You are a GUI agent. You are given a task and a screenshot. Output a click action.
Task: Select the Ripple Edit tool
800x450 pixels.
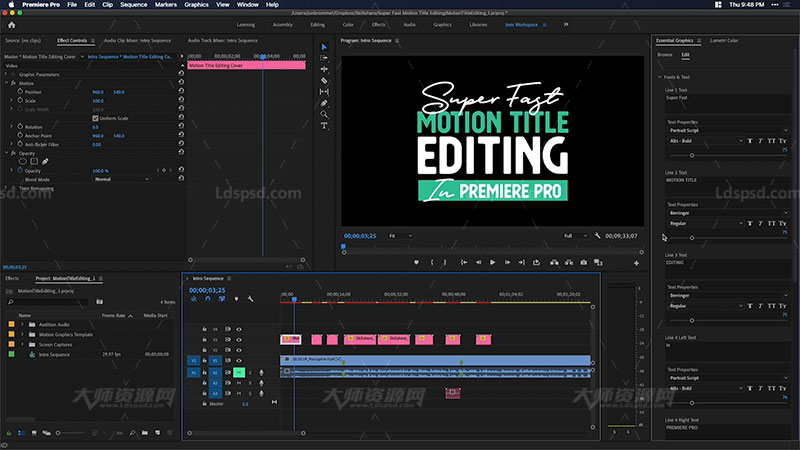[x=324, y=69]
